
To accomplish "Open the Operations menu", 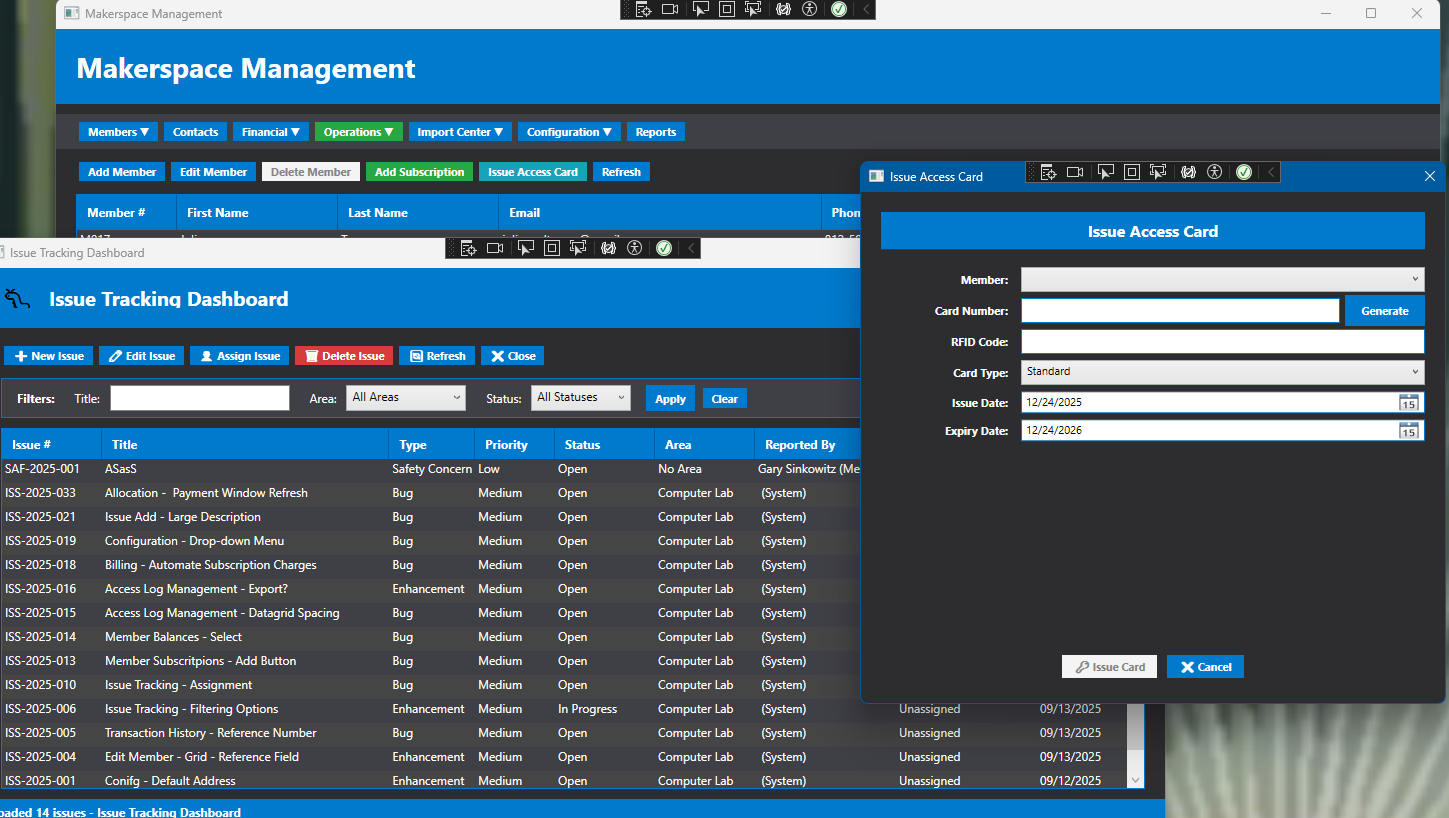I will coord(358,131).
